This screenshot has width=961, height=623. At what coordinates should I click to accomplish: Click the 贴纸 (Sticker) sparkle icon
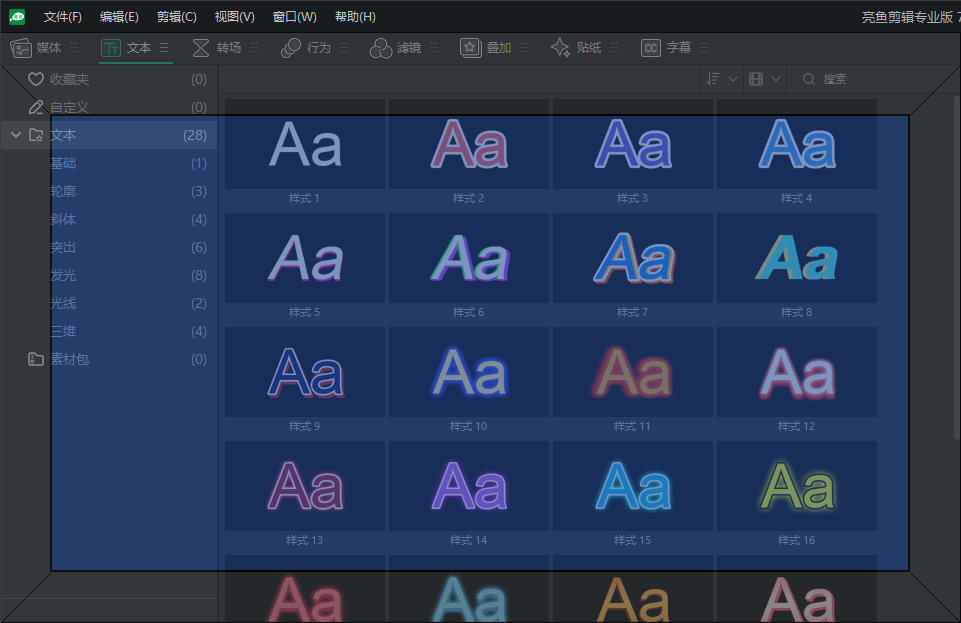[x=561, y=48]
